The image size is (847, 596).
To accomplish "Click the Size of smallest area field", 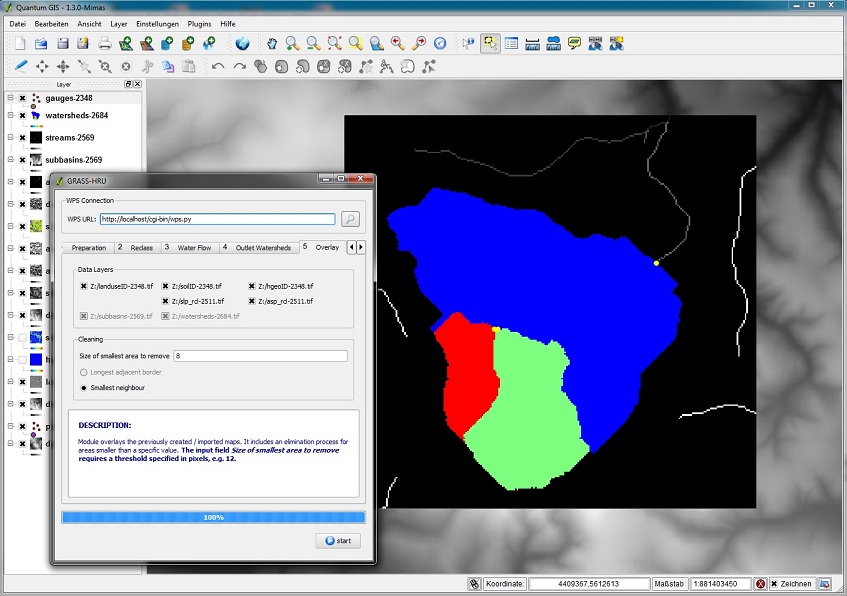I will (259, 355).
